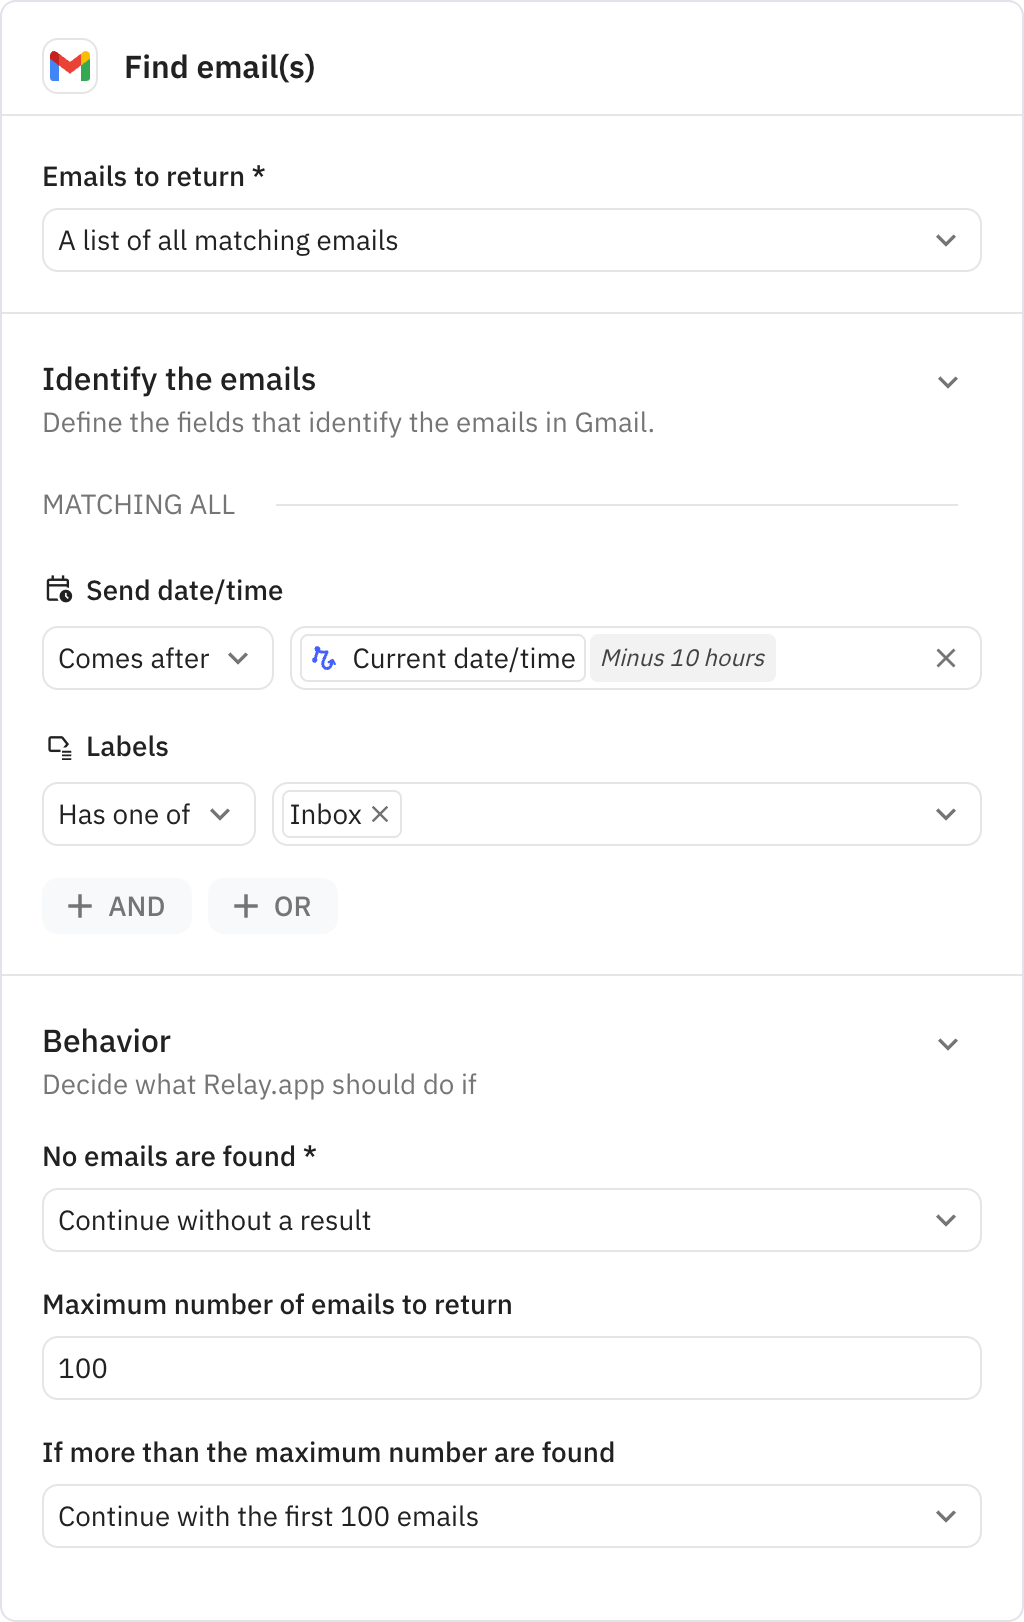Collapse the Identify the emails section
This screenshot has width=1024, height=1622.
(x=948, y=381)
